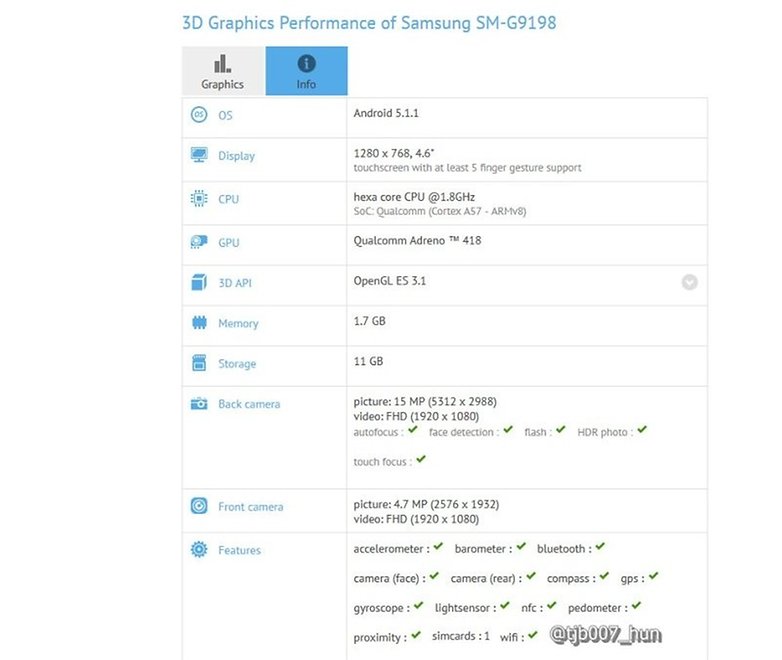Click the flash check mark
The height and width of the screenshot is (660, 782).
click(x=561, y=430)
